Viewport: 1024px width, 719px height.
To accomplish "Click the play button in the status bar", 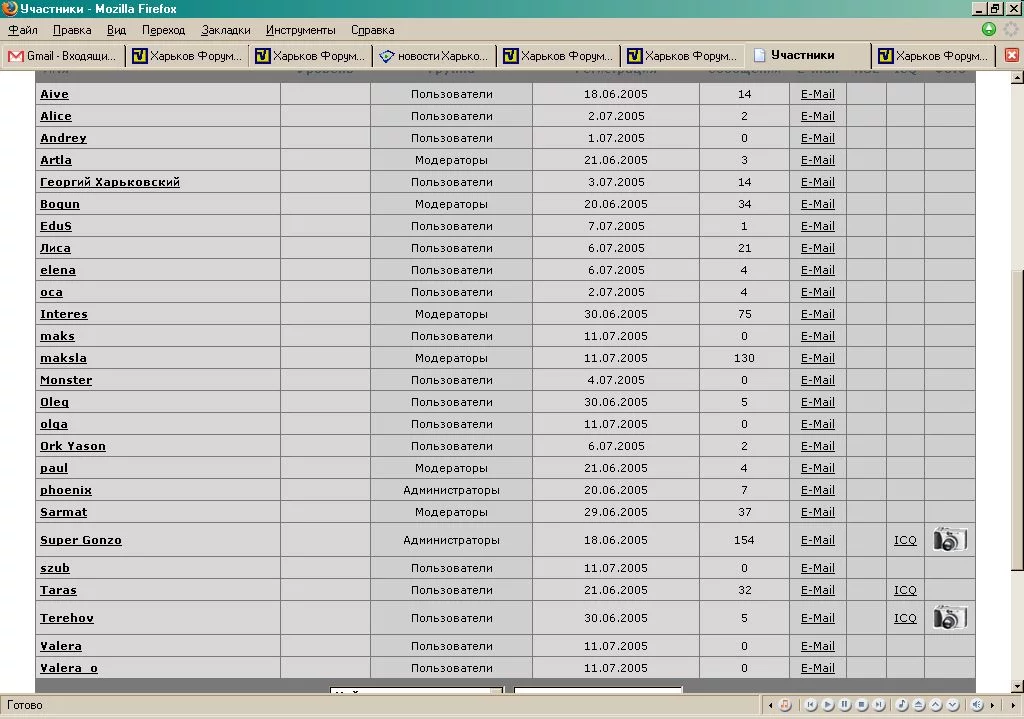I will click(827, 705).
